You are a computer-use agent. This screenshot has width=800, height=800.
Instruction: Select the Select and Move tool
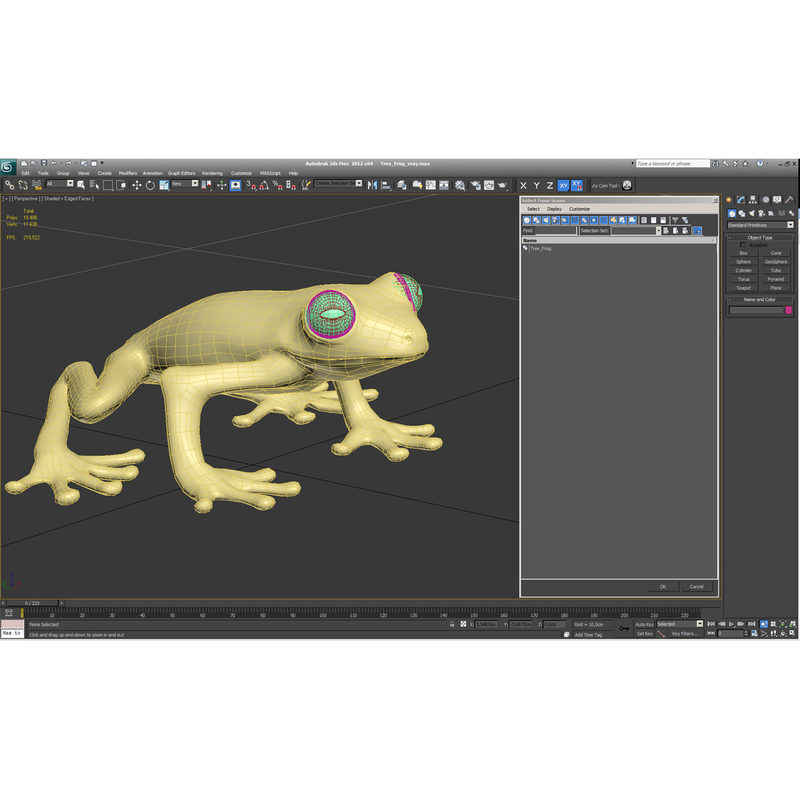pyautogui.click(x=136, y=186)
